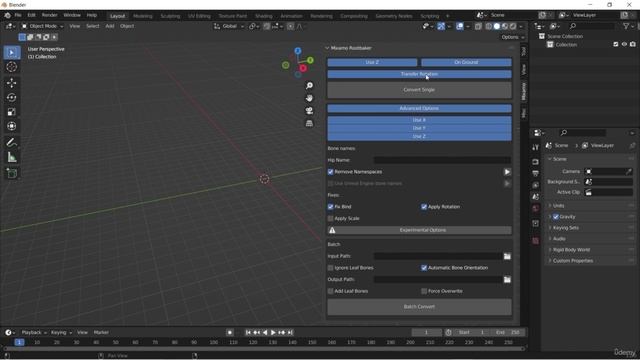The image size is (640, 360).
Task: Click the Hip Name input field
Action: pos(442,160)
